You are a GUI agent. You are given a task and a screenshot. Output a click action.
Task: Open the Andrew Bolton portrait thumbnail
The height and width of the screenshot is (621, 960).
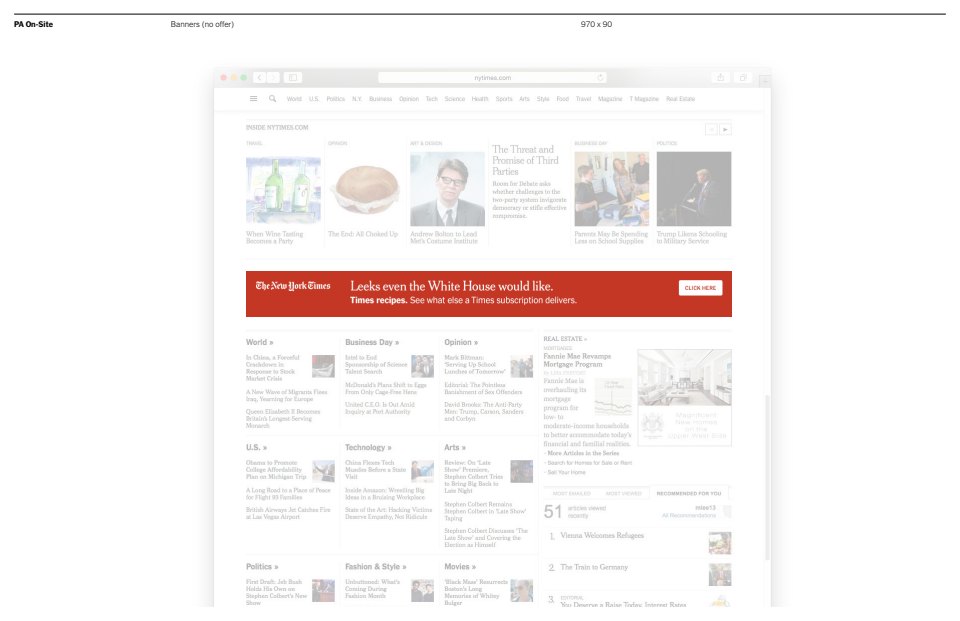(x=447, y=189)
